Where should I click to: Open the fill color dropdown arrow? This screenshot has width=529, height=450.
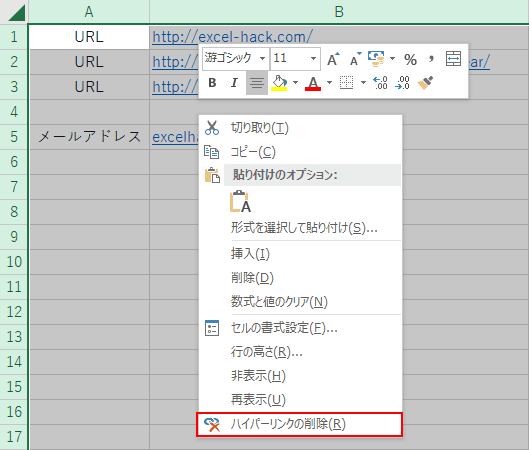click(x=296, y=82)
